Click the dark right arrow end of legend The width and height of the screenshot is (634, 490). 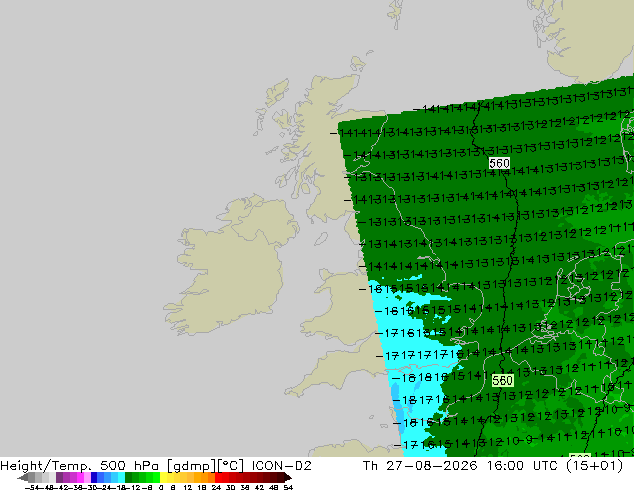(x=287, y=478)
